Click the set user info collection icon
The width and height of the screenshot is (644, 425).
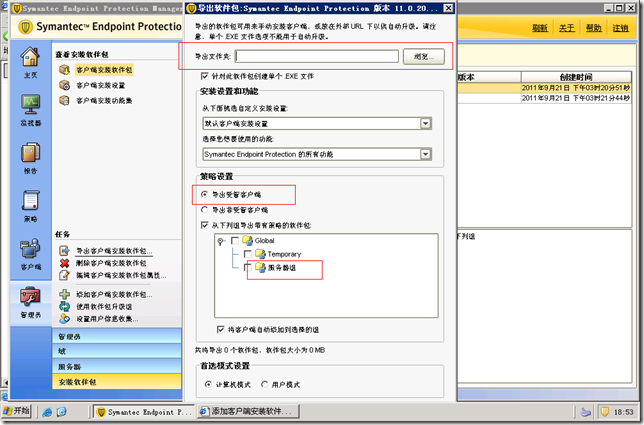[x=64, y=319]
